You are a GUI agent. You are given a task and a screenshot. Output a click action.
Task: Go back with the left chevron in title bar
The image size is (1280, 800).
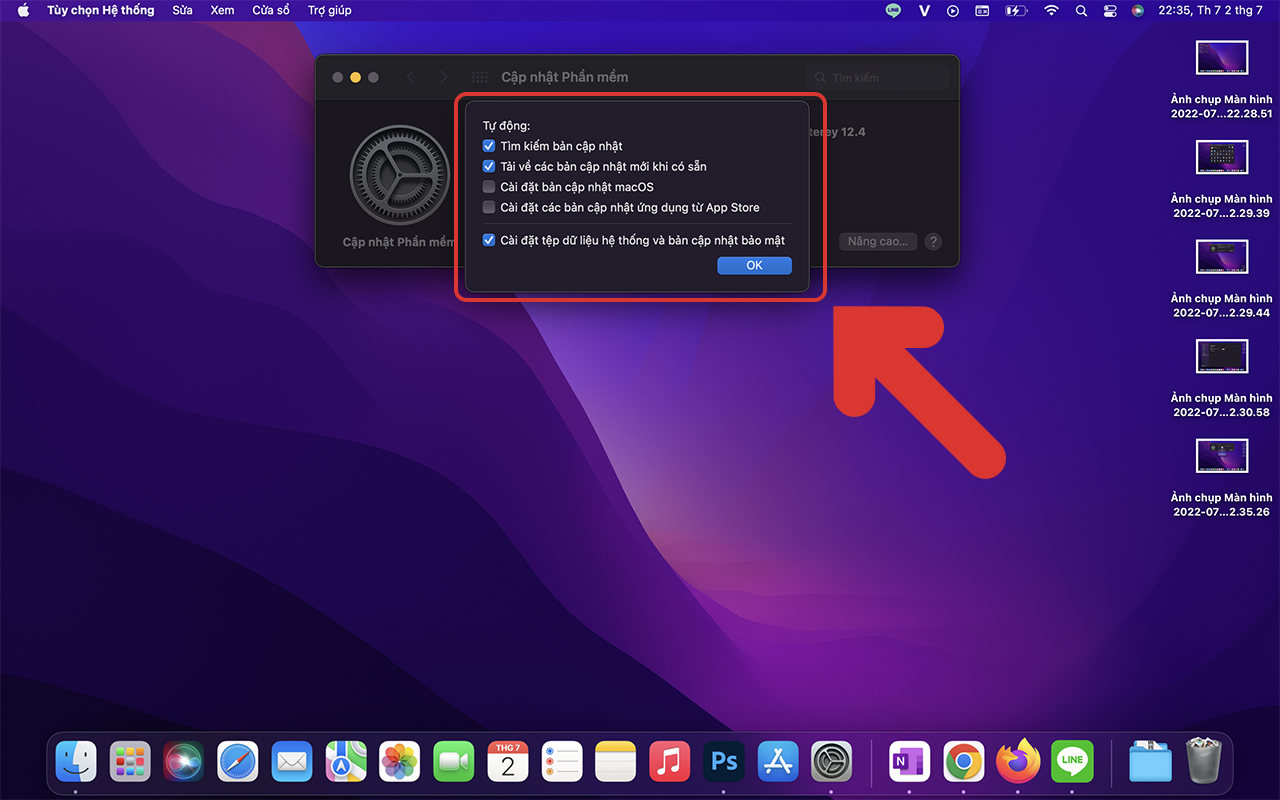point(410,77)
